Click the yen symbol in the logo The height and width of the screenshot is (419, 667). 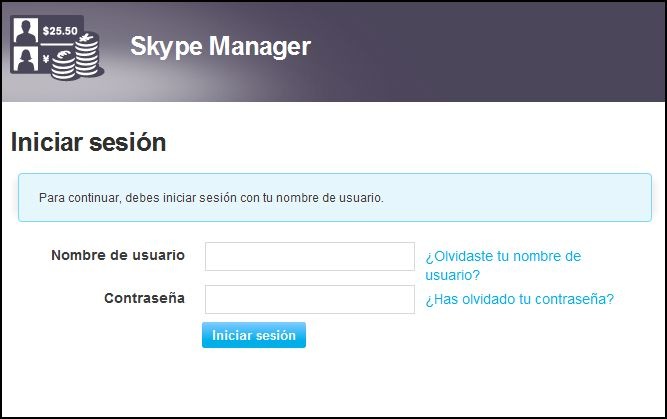click(x=47, y=58)
